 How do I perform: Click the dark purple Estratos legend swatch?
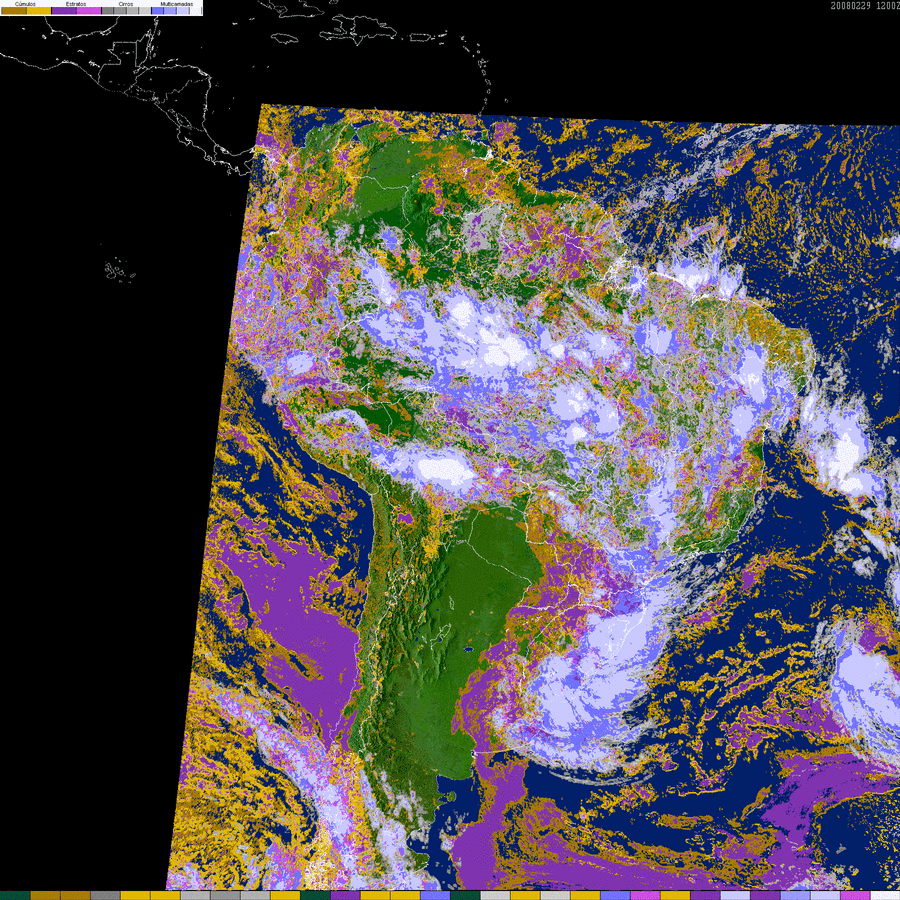point(64,10)
